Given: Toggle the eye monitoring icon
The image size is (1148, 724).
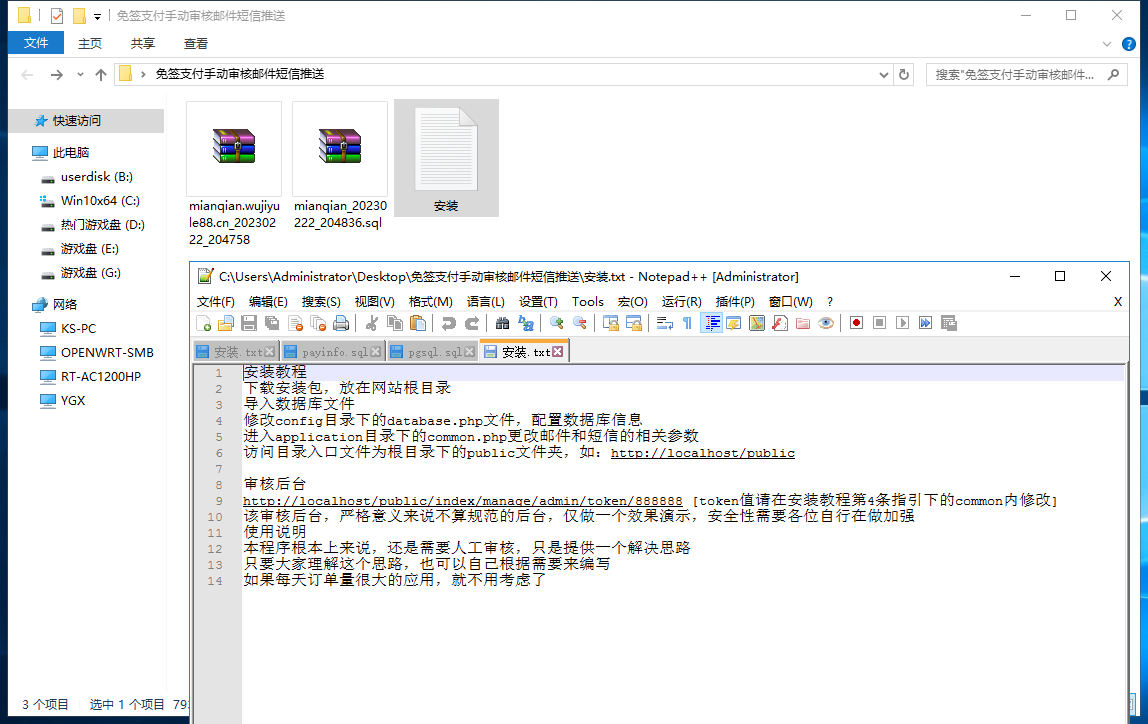Looking at the screenshot, I should (825, 323).
